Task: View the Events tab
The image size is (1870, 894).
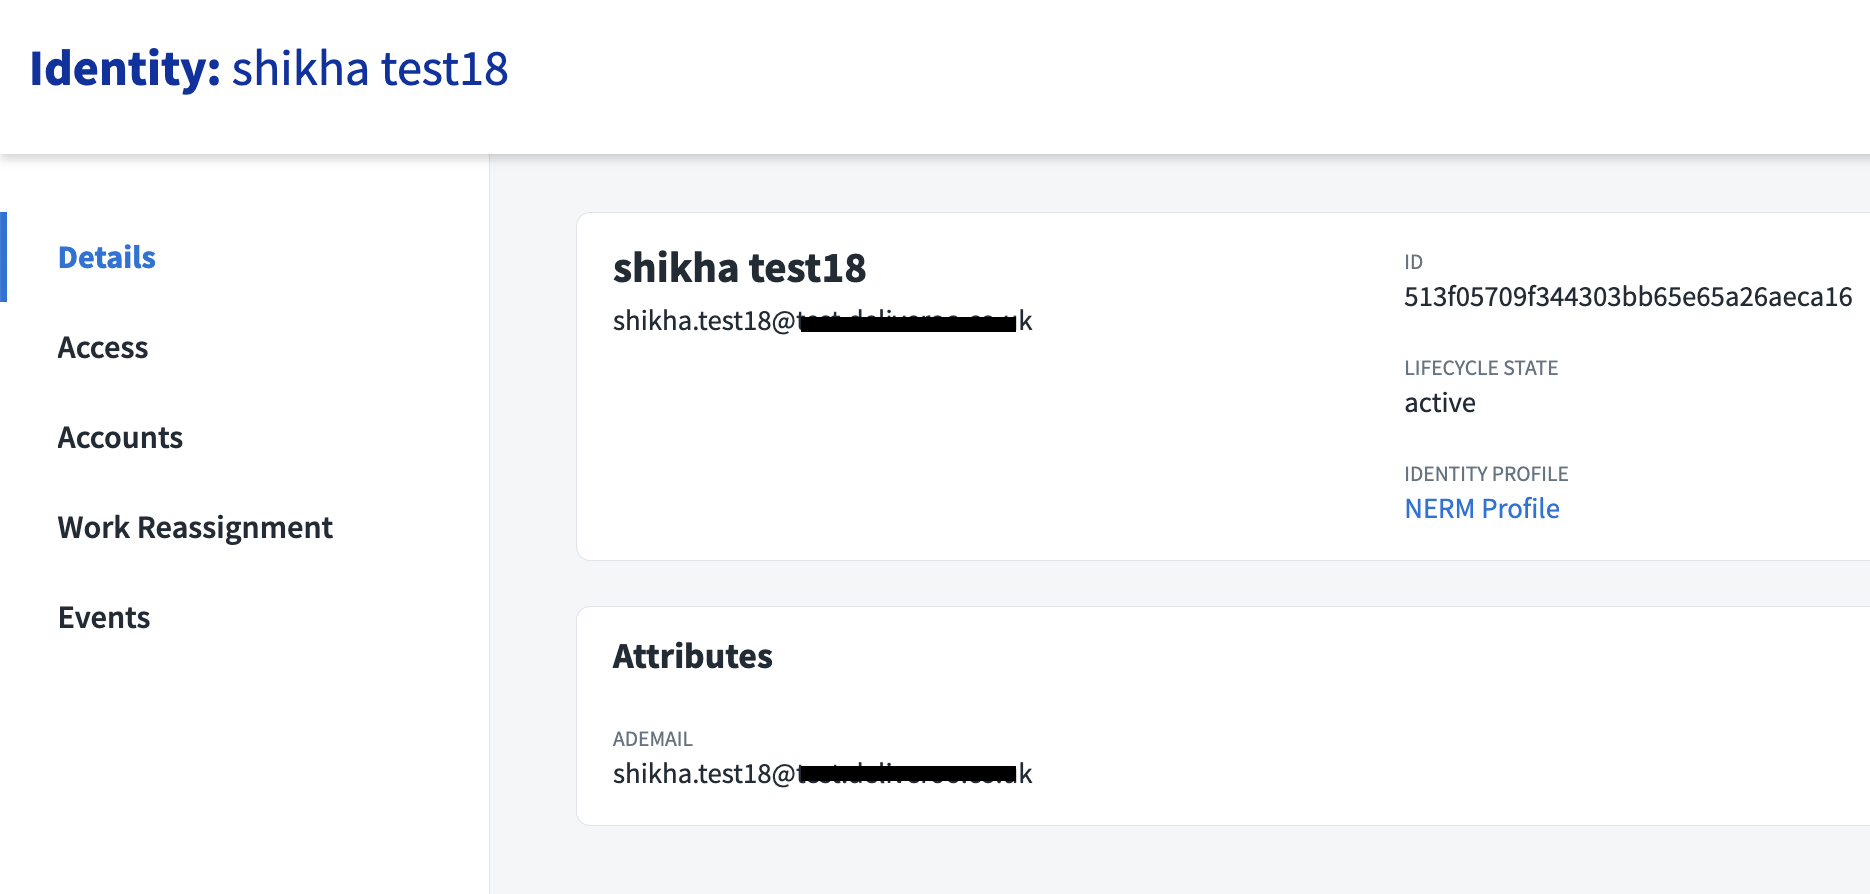Action: [x=104, y=618]
